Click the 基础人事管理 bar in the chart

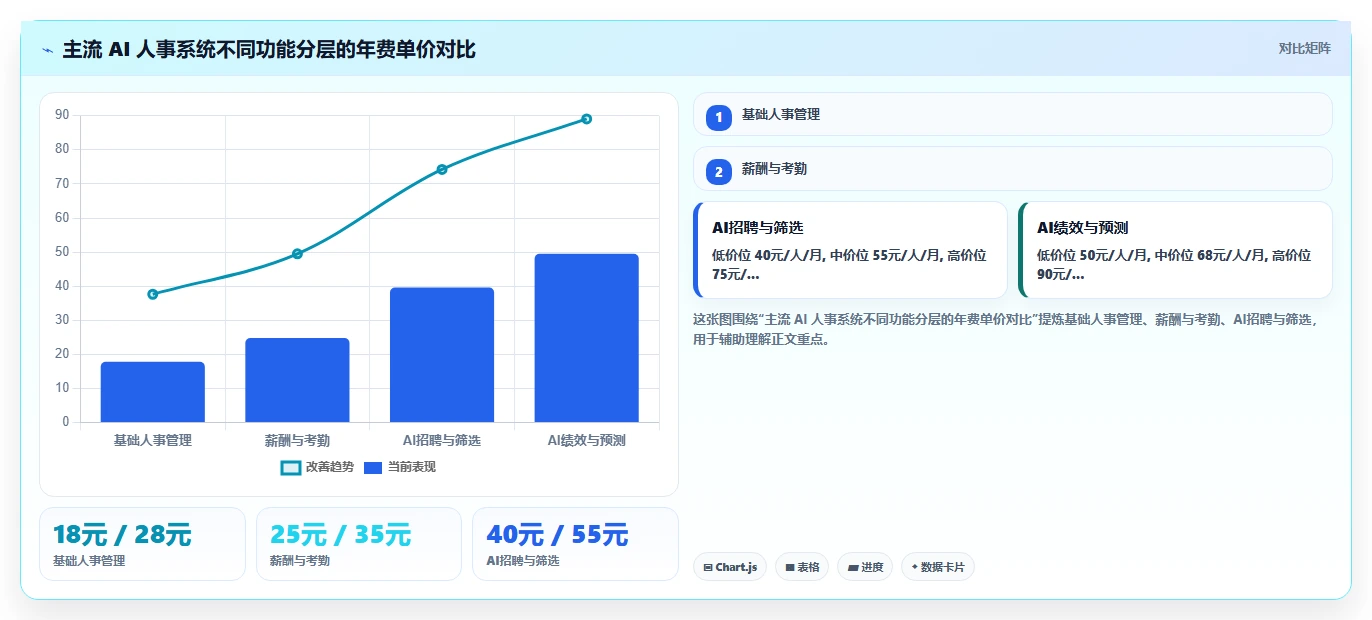click(x=152, y=392)
